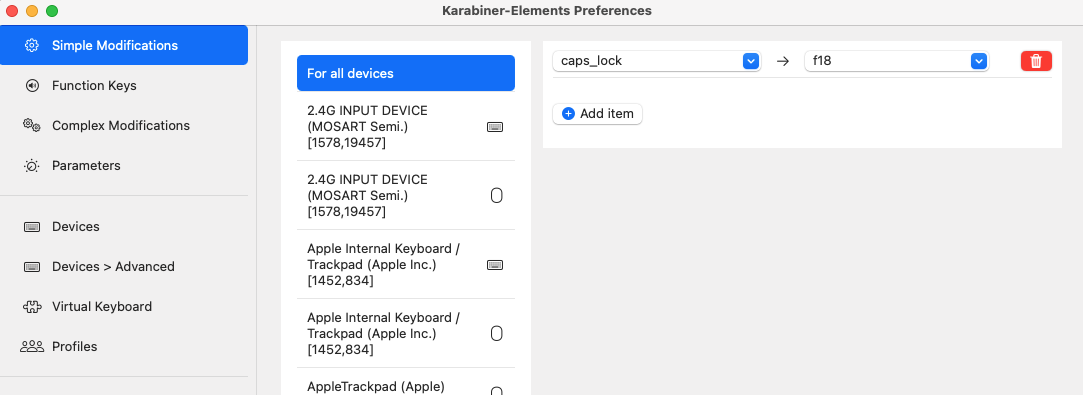Select the AppleTrackpad device entry
1083x395 pixels.
(406, 382)
